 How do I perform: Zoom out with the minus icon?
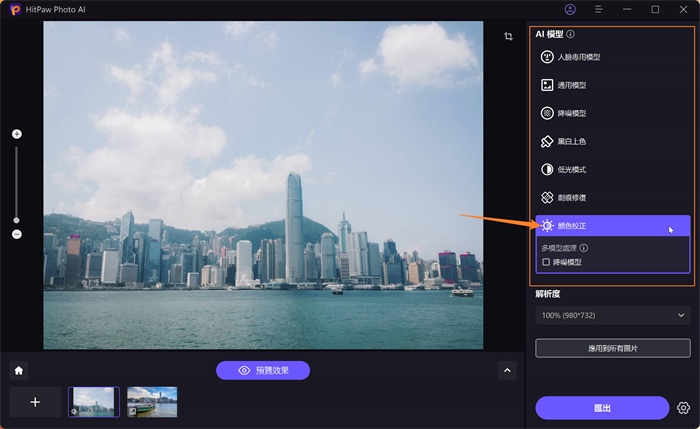pos(17,234)
